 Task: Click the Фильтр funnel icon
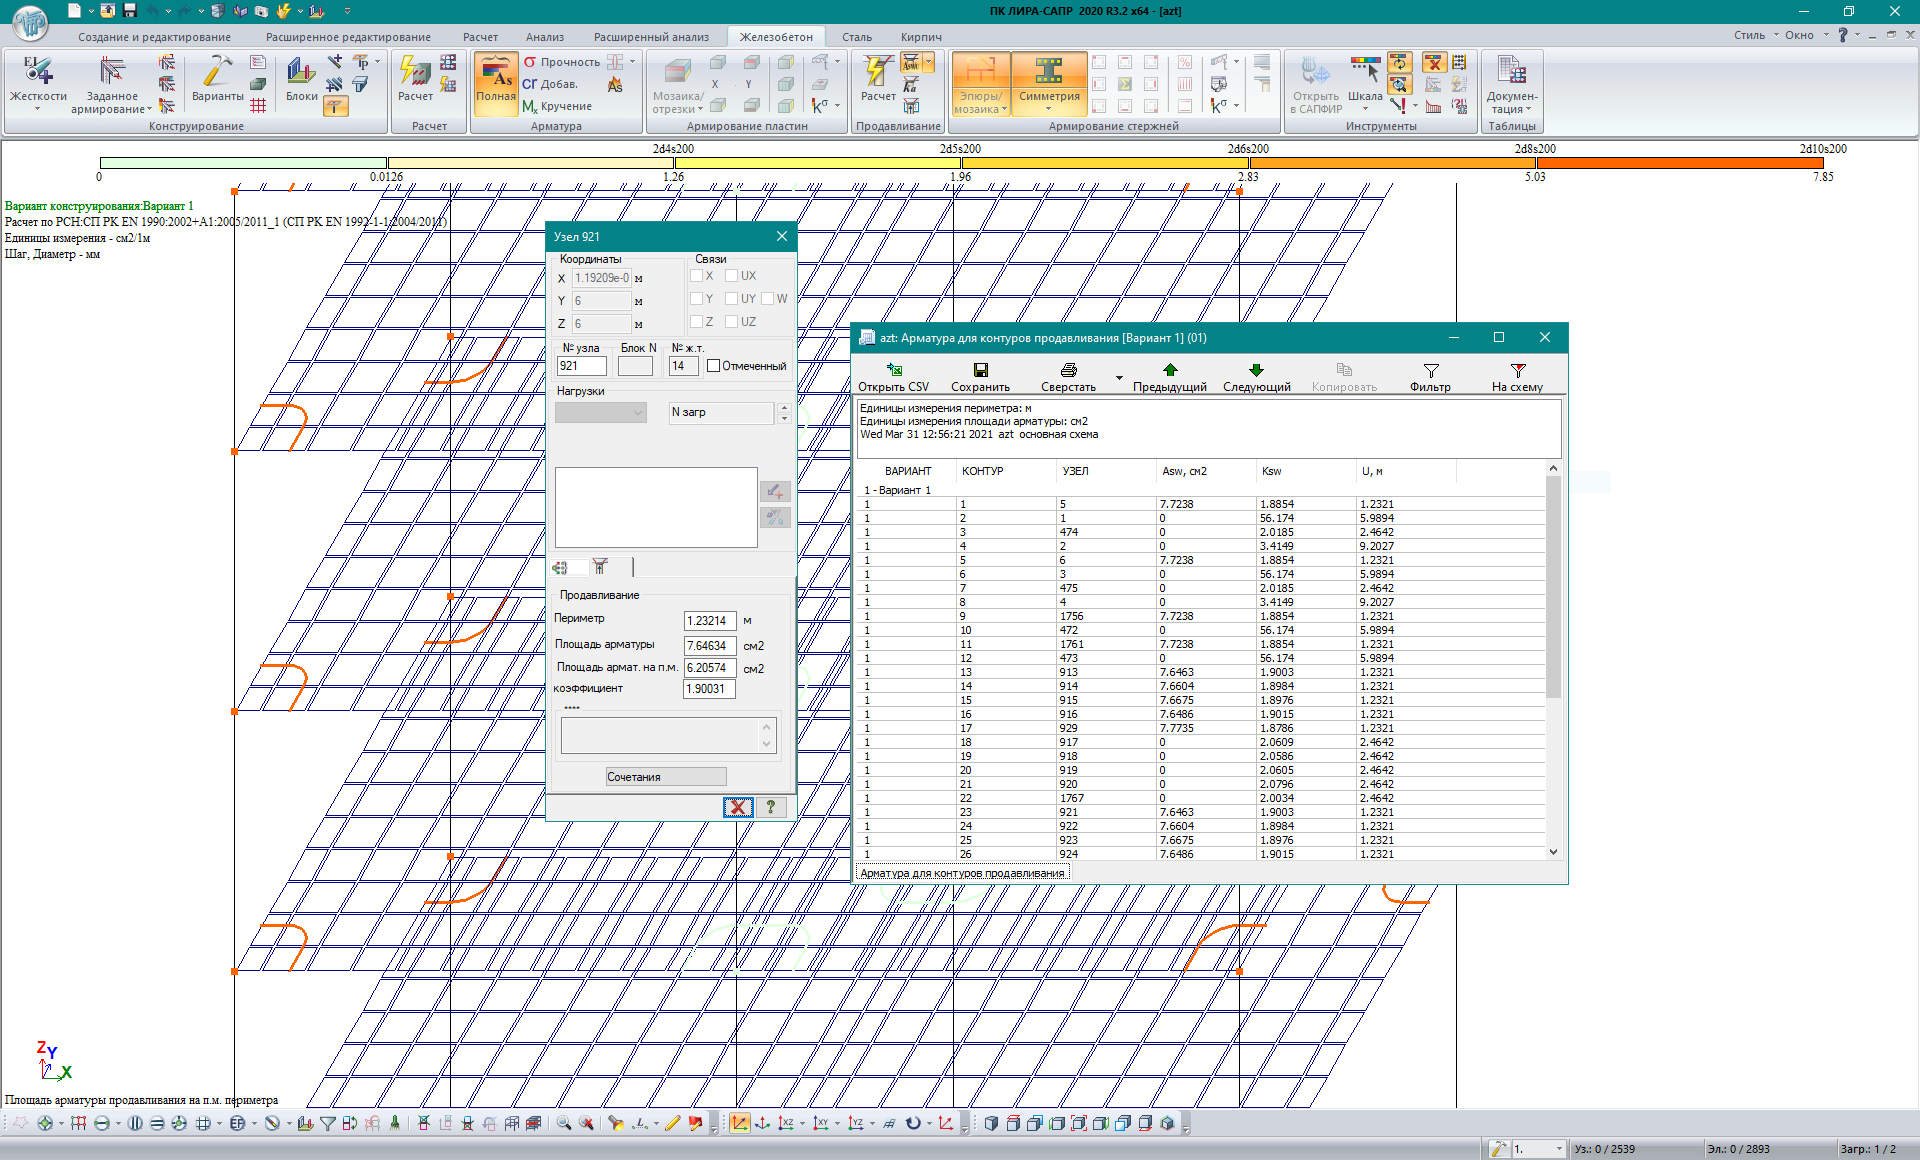click(x=1430, y=370)
